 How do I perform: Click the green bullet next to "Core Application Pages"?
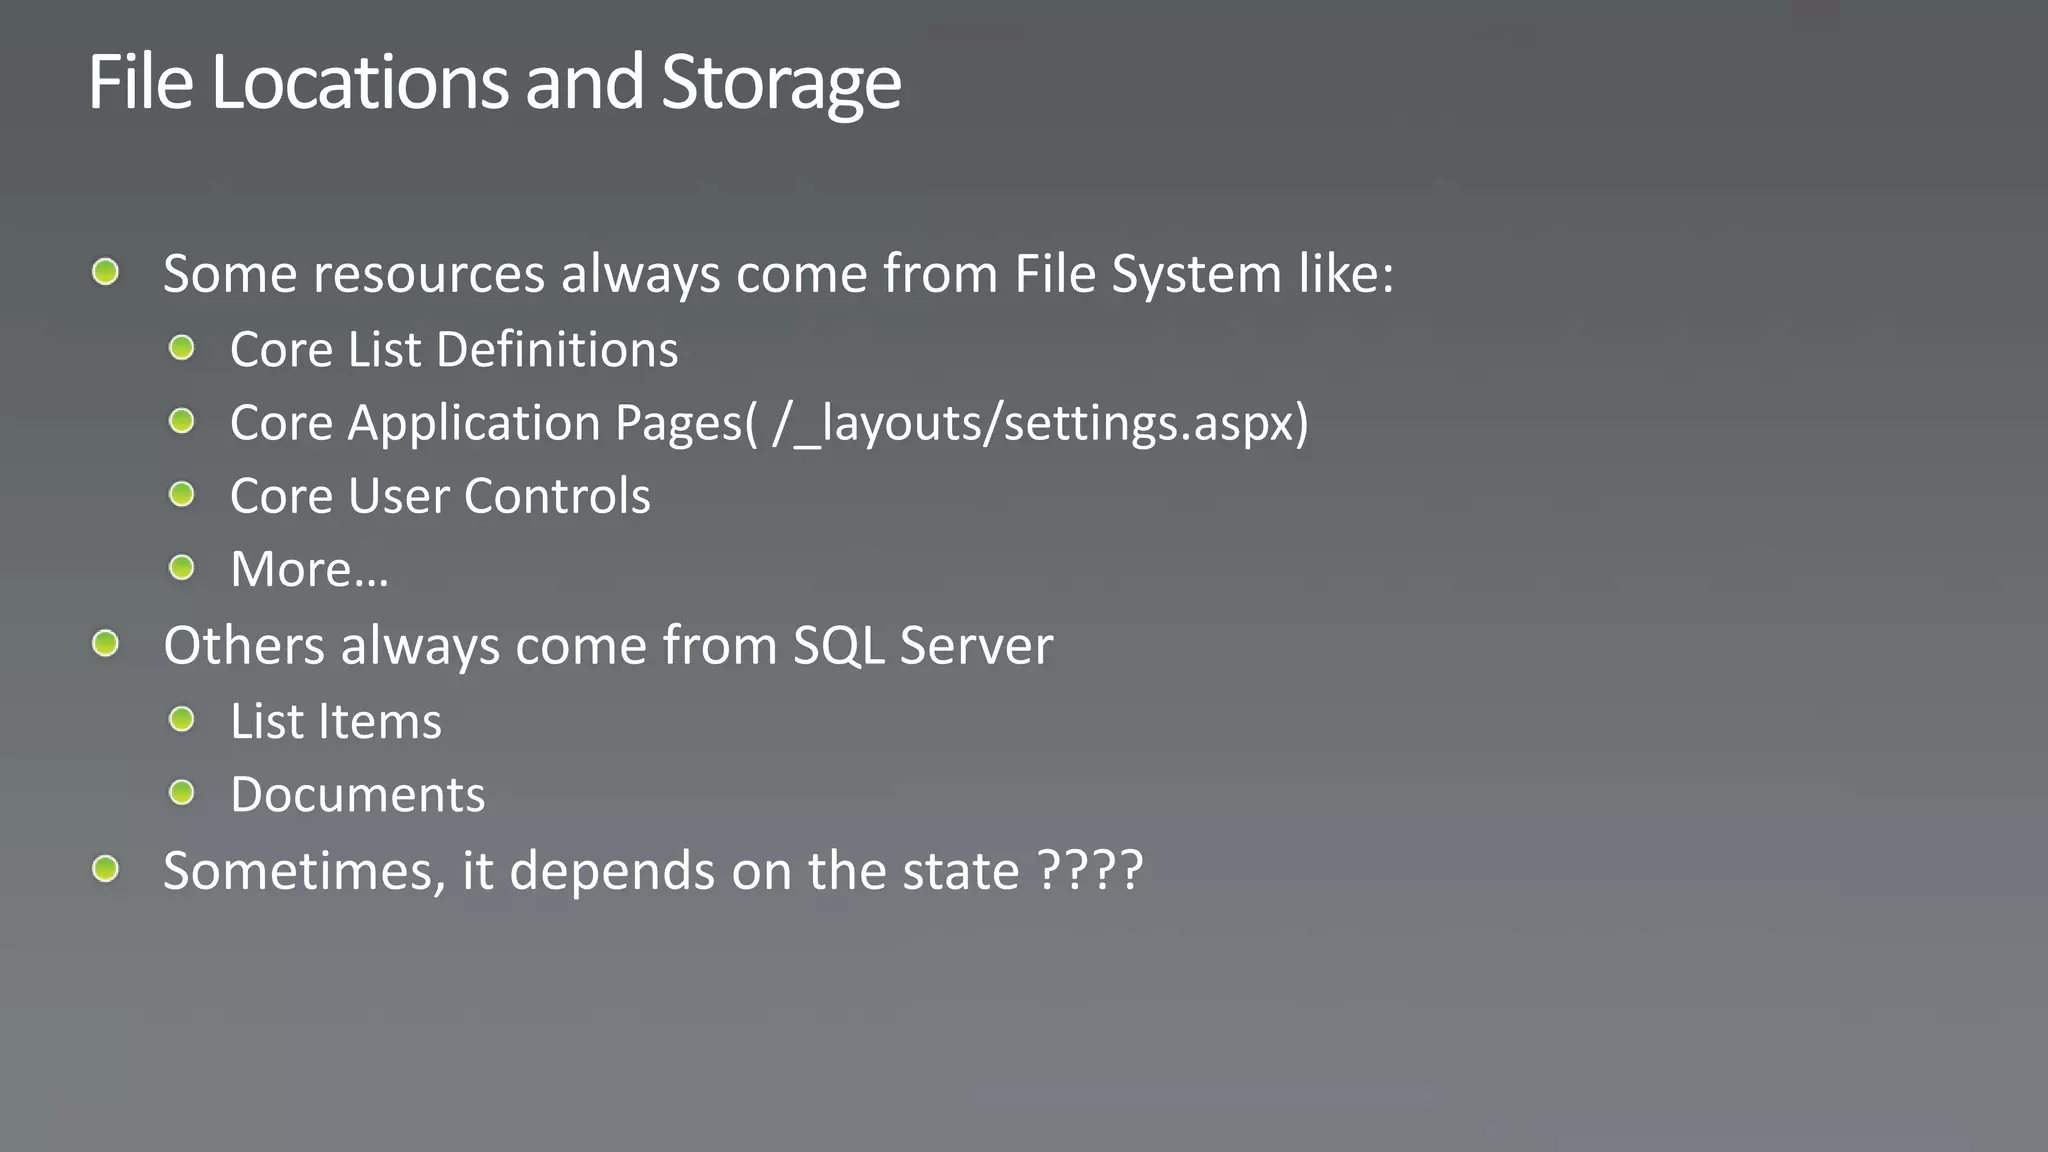click(x=181, y=421)
